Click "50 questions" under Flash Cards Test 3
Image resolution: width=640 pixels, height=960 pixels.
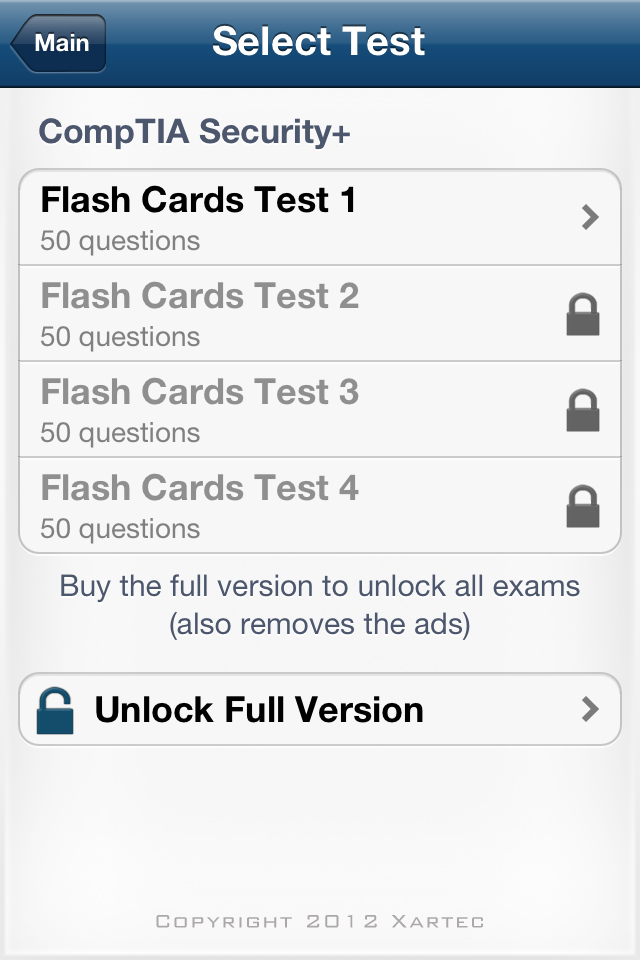tap(120, 433)
